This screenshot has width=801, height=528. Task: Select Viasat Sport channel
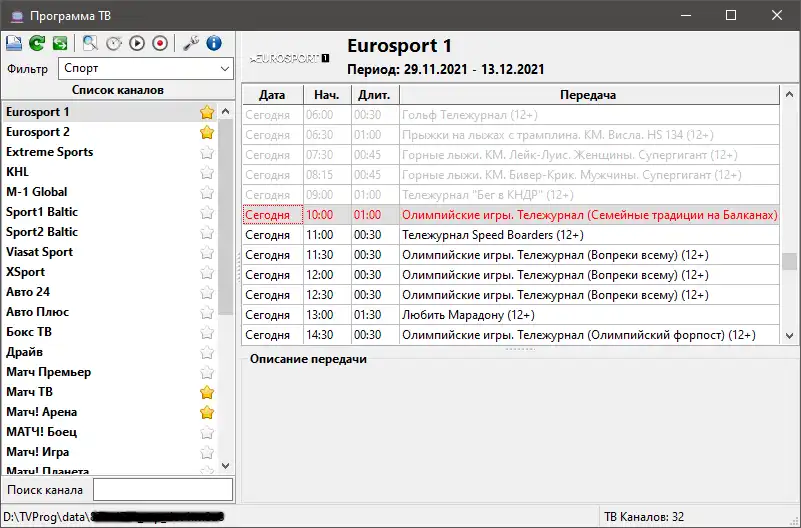click(x=110, y=252)
